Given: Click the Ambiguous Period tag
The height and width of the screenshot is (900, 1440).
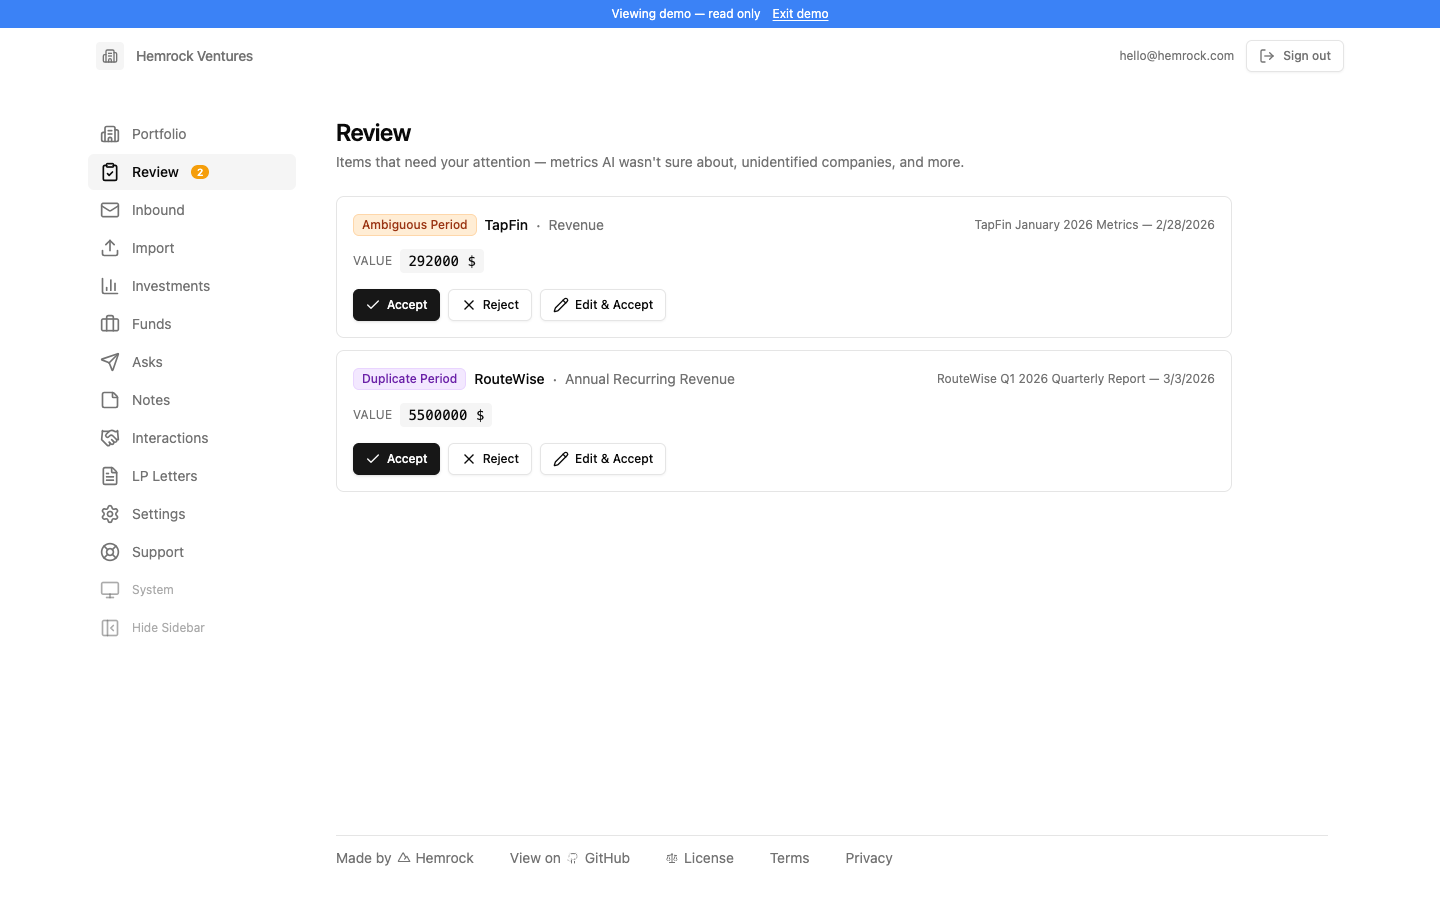Looking at the screenshot, I should coord(415,225).
